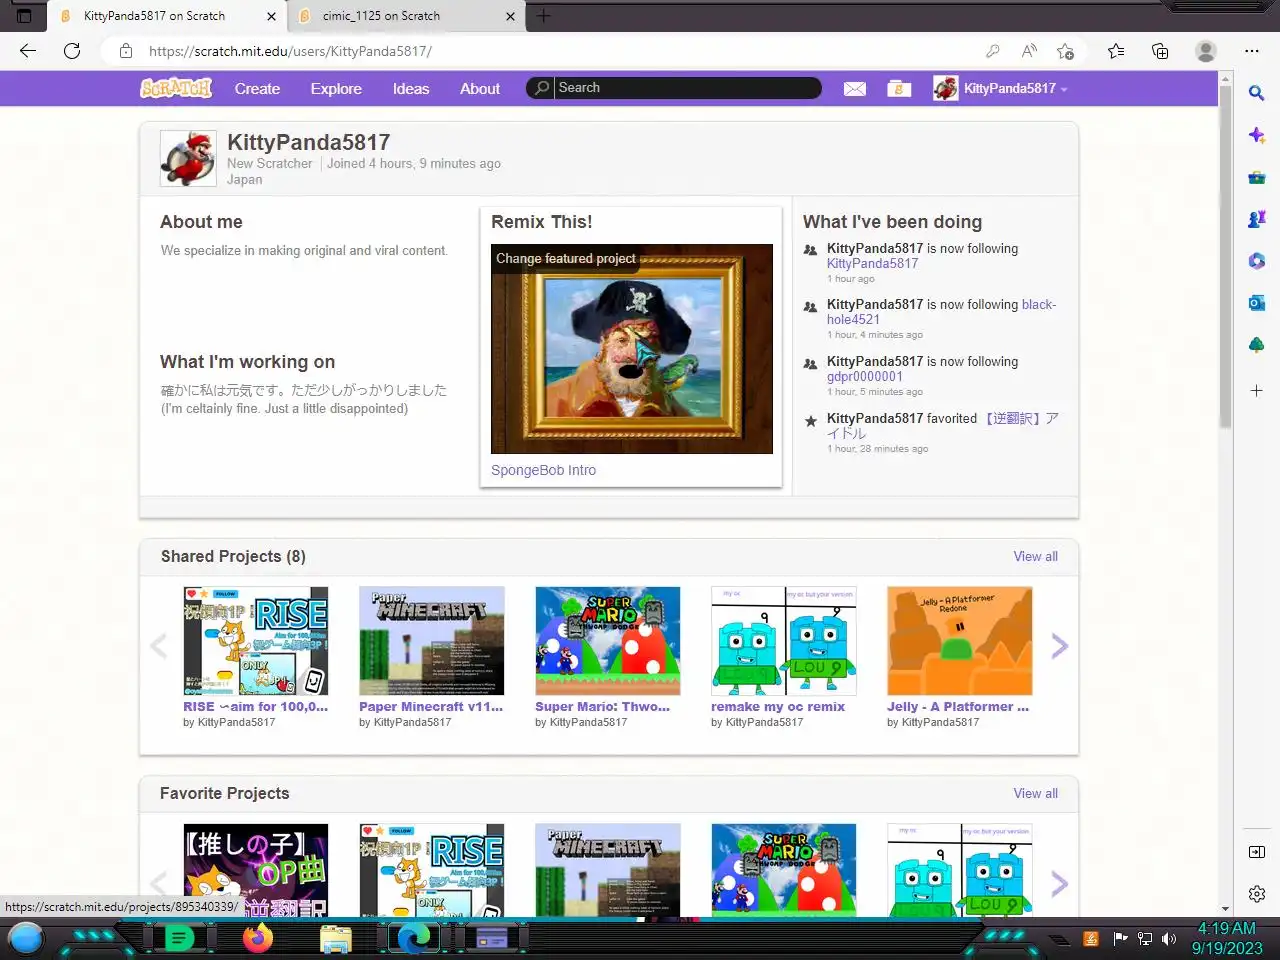Screen dimensions: 1280x960
Task: Open the Microsoft 365 sidebar icon
Action: 1257,261
